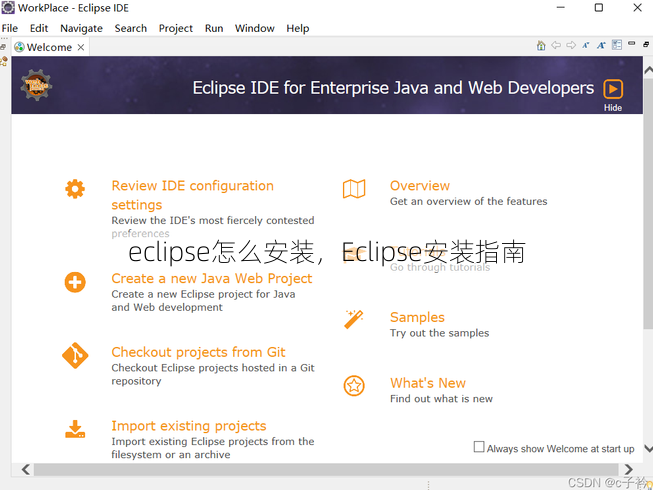Open the Edit menu
This screenshot has height=490, width=653.
[x=39, y=28]
